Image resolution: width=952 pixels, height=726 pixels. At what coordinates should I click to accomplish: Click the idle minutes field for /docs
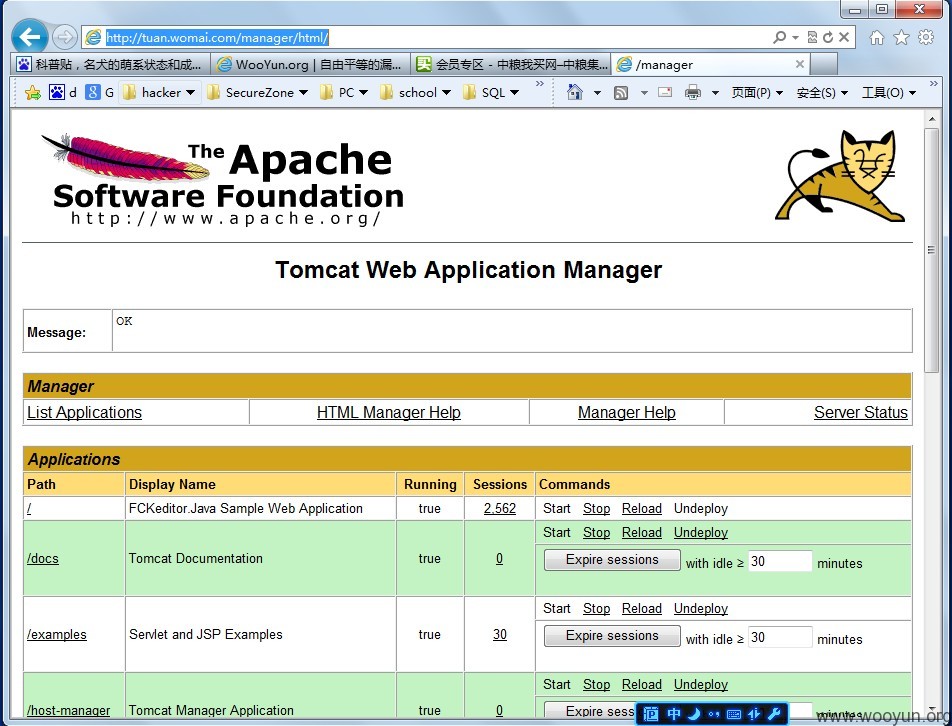pyautogui.click(x=780, y=561)
